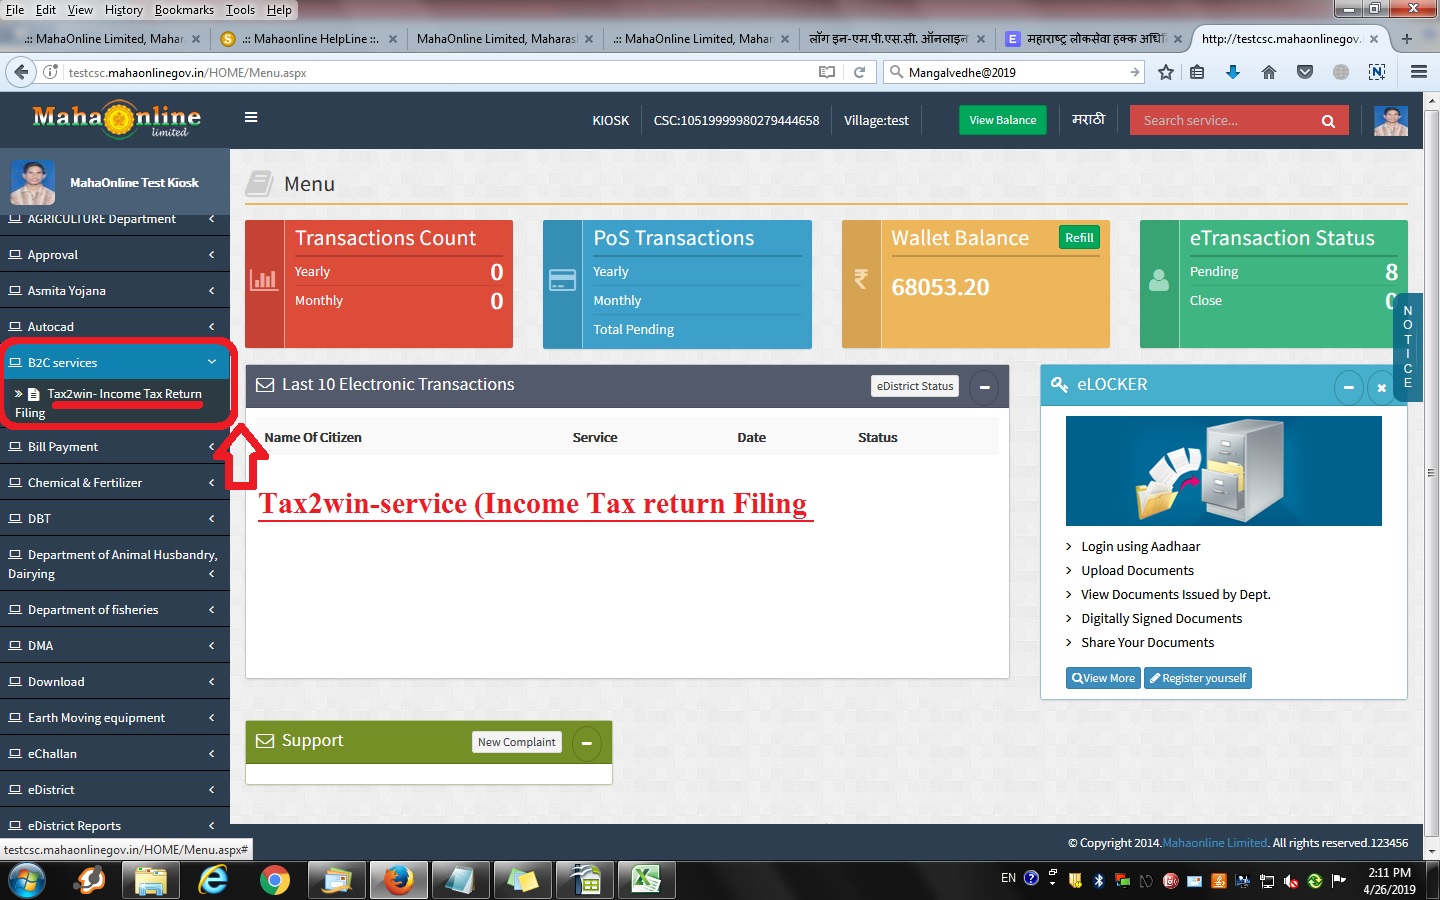This screenshot has width=1440, height=900.
Task: Expand the eChallan sidebar menu
Action: coord(115,754)
